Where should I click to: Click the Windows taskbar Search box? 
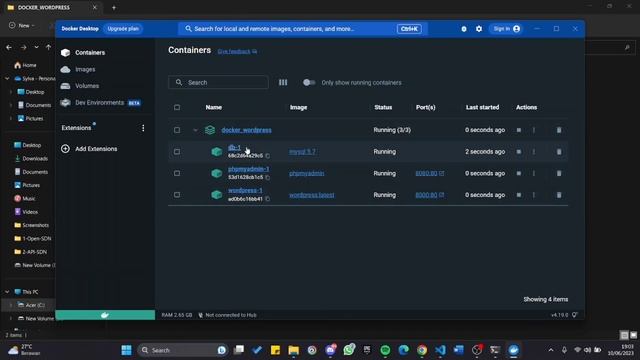point(182,350)
